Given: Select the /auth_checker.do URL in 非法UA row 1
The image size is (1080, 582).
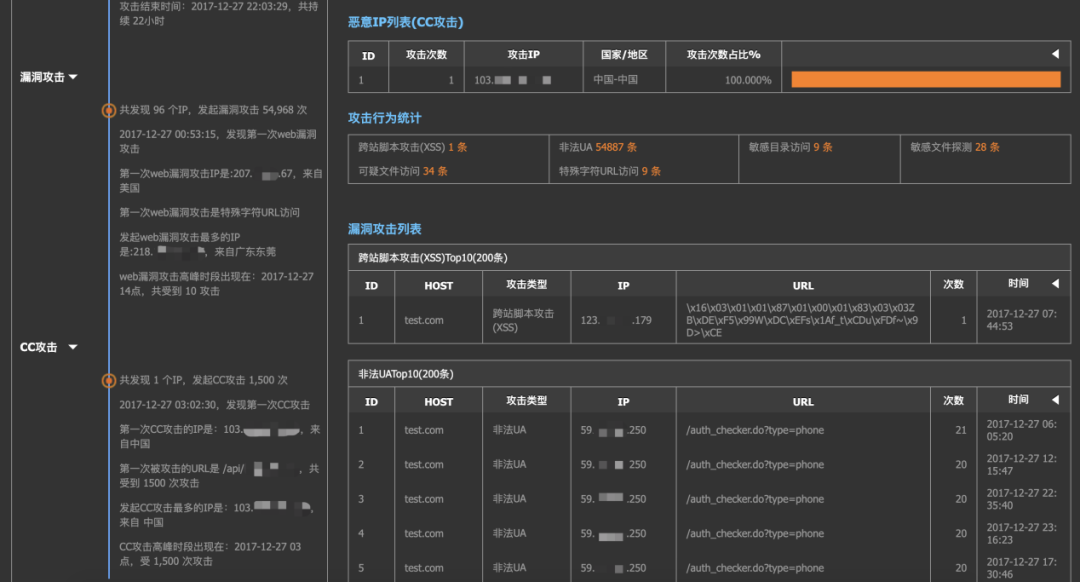Looking at the screenshot, I should 755,430.
